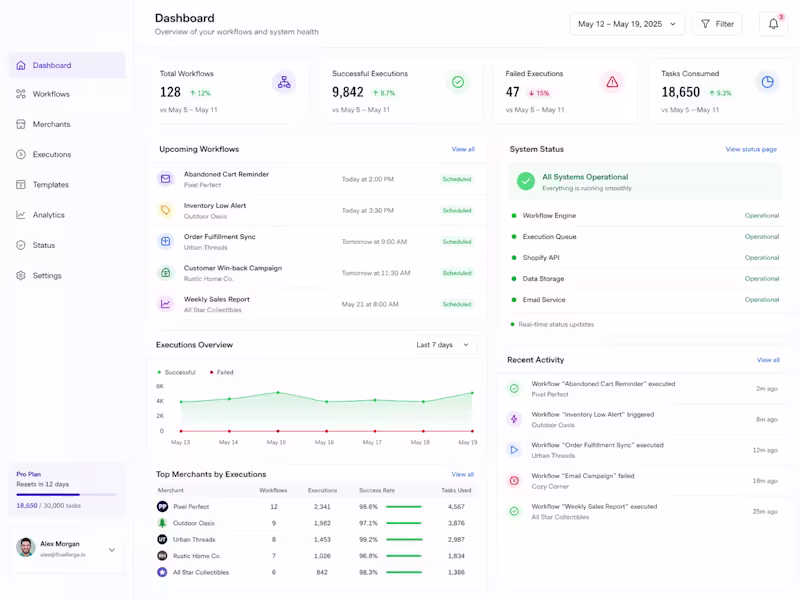Switch to the Merchants section
Image resolution: width=800 pixels, height=600 pixels.
[x=22, y=124]
